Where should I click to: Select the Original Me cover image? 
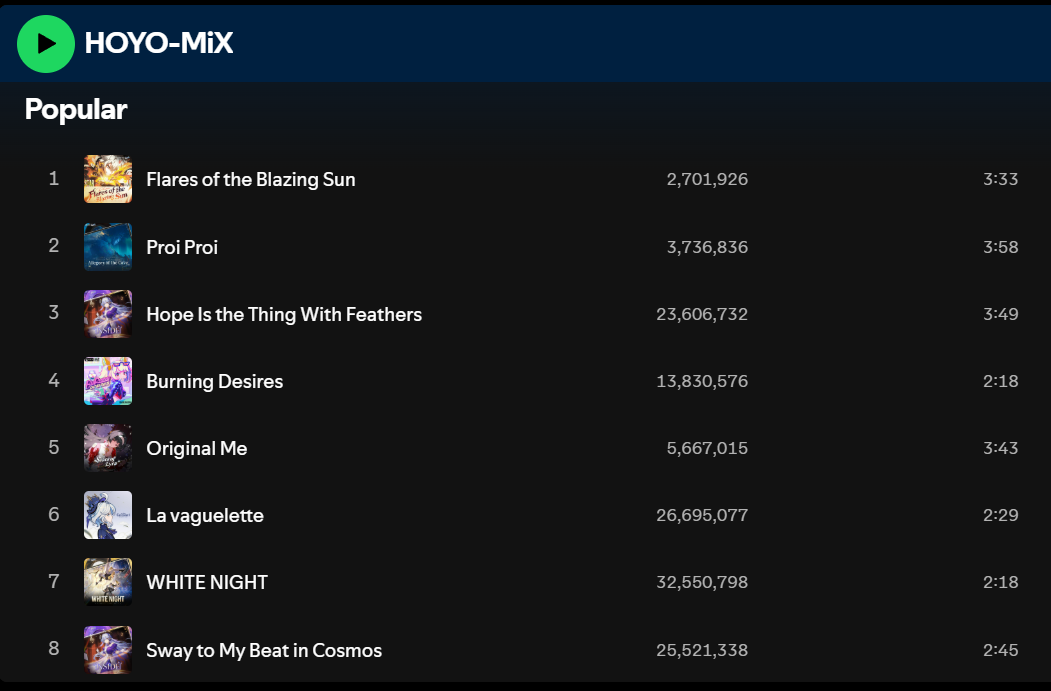pos(108,448)
